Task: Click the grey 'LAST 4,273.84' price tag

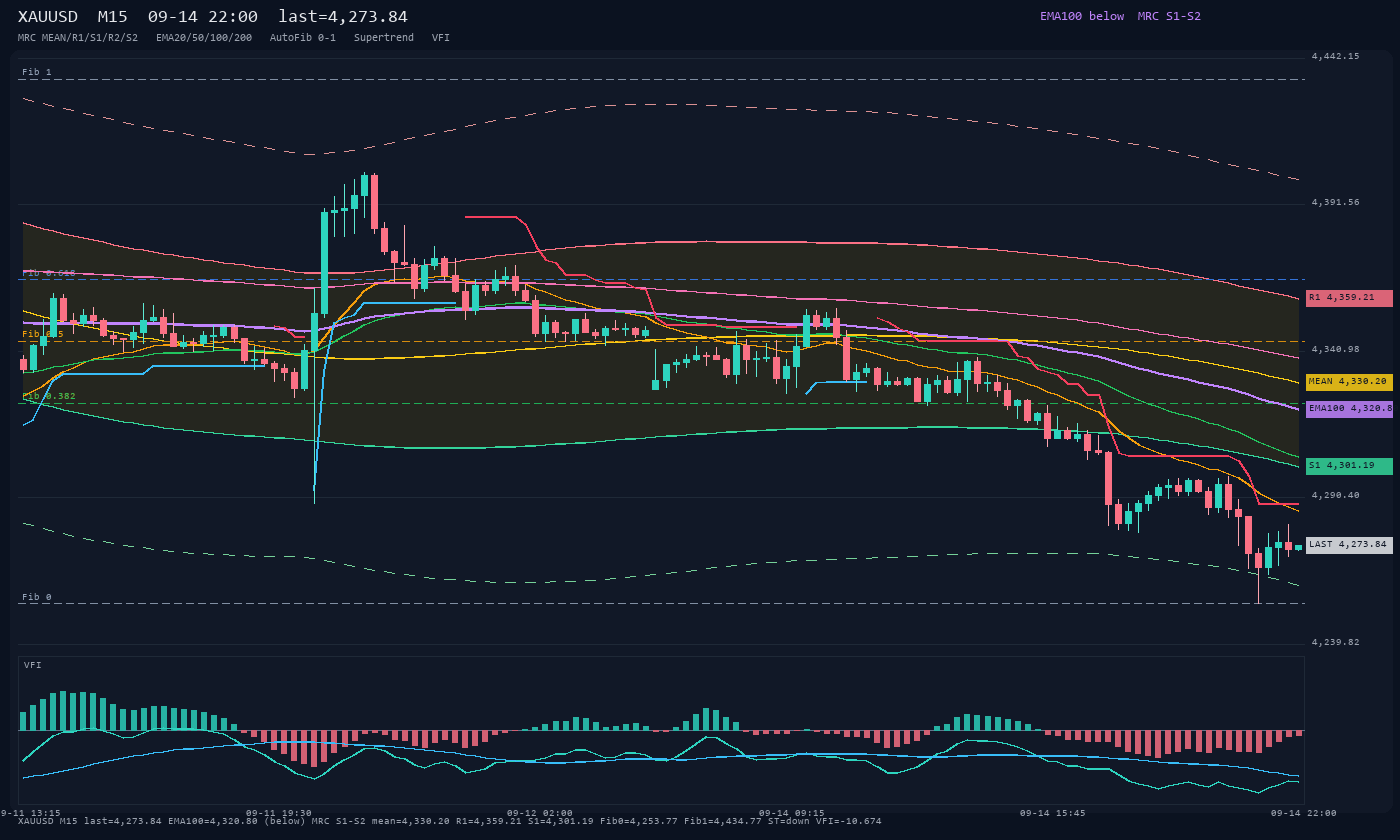Action: [x=1349, y=545]
